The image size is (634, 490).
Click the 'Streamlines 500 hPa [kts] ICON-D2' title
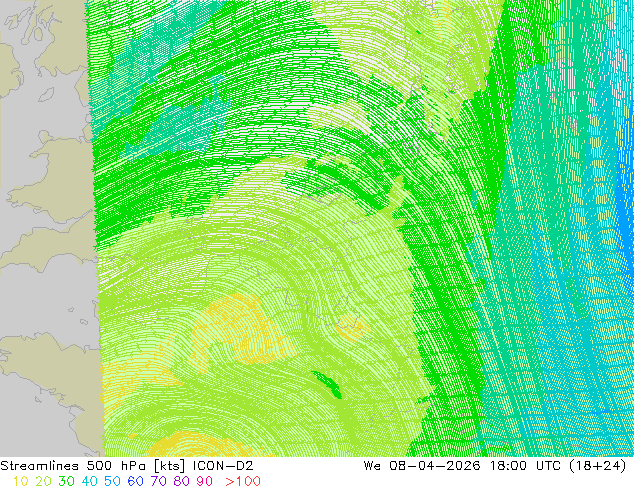pyautogui.click(x=127, y=466)
